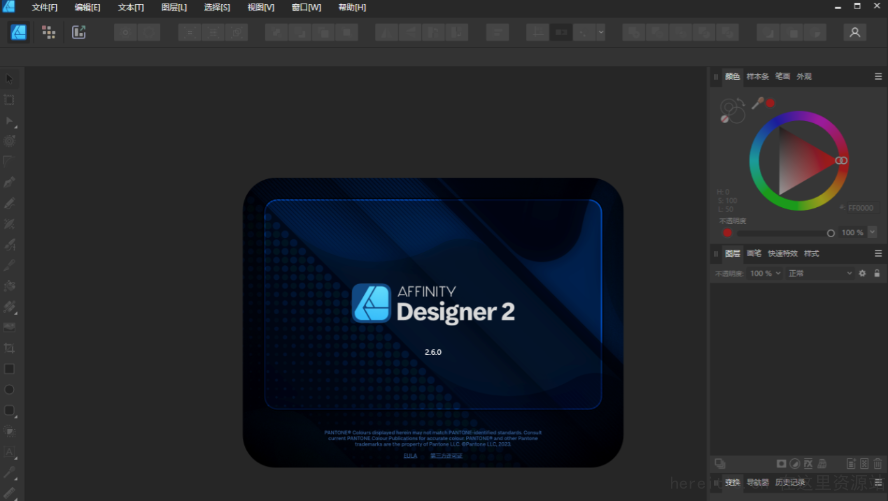Viewport: 888px width, 501px height.
Task: Select the Artistic Text tool
Action: pyautogui.click(x=9, y=452)
